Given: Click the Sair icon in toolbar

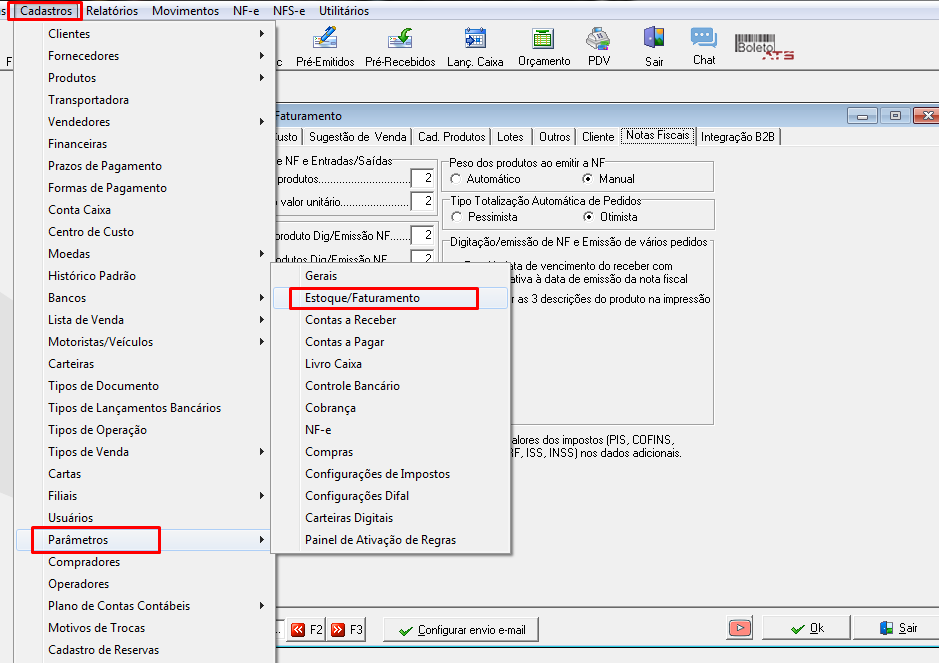Looking at the screenshot, I should (x=654, y=46).
